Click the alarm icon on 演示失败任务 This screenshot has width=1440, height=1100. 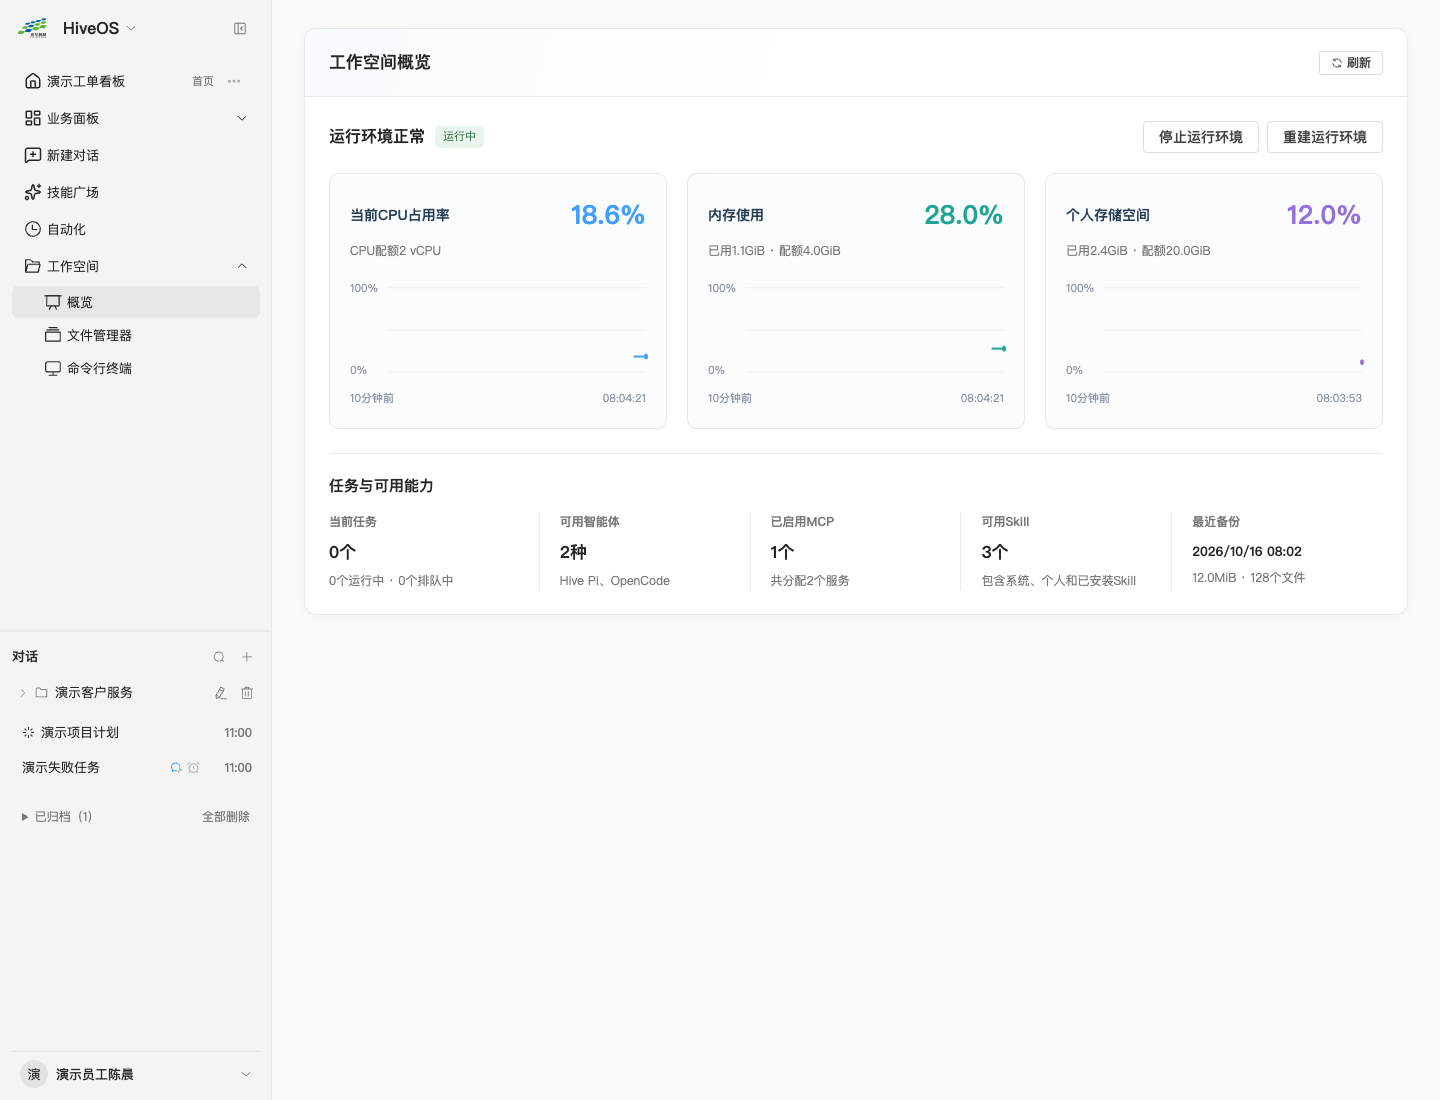coord(194,768)
